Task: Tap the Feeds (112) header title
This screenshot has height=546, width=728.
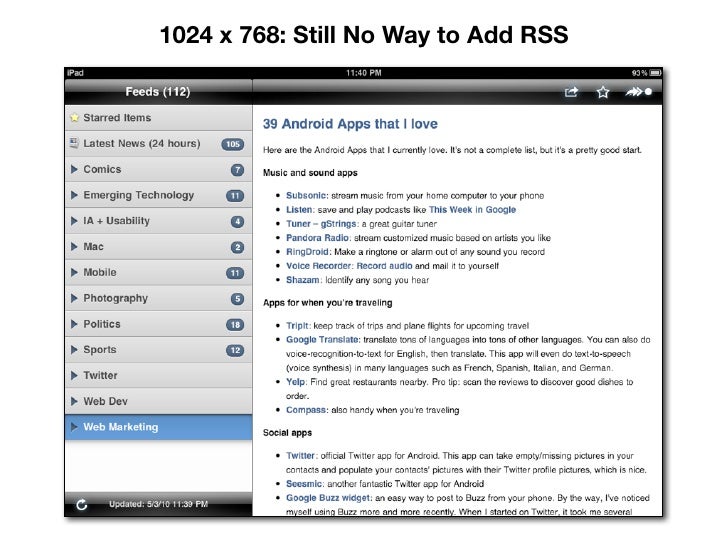Action: click(158, 92)
